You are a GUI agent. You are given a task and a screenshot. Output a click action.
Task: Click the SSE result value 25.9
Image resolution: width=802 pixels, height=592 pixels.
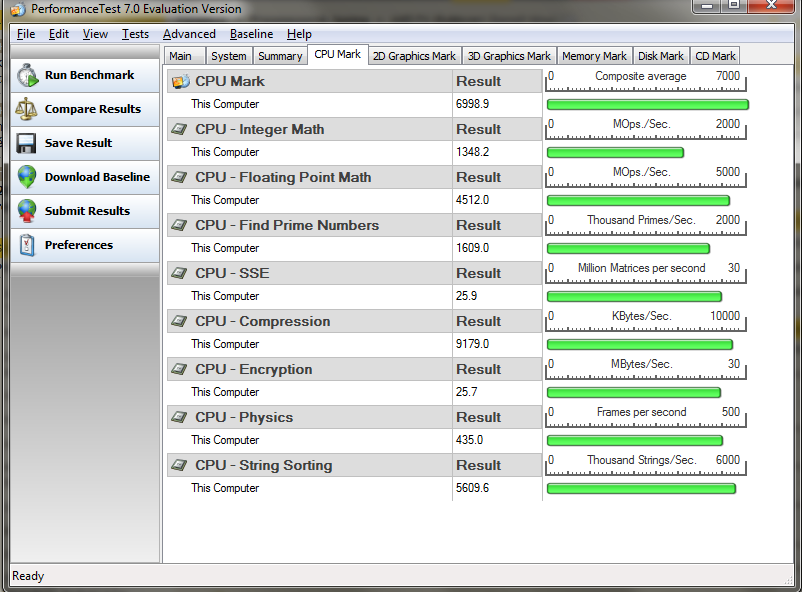tap(466, 296)
